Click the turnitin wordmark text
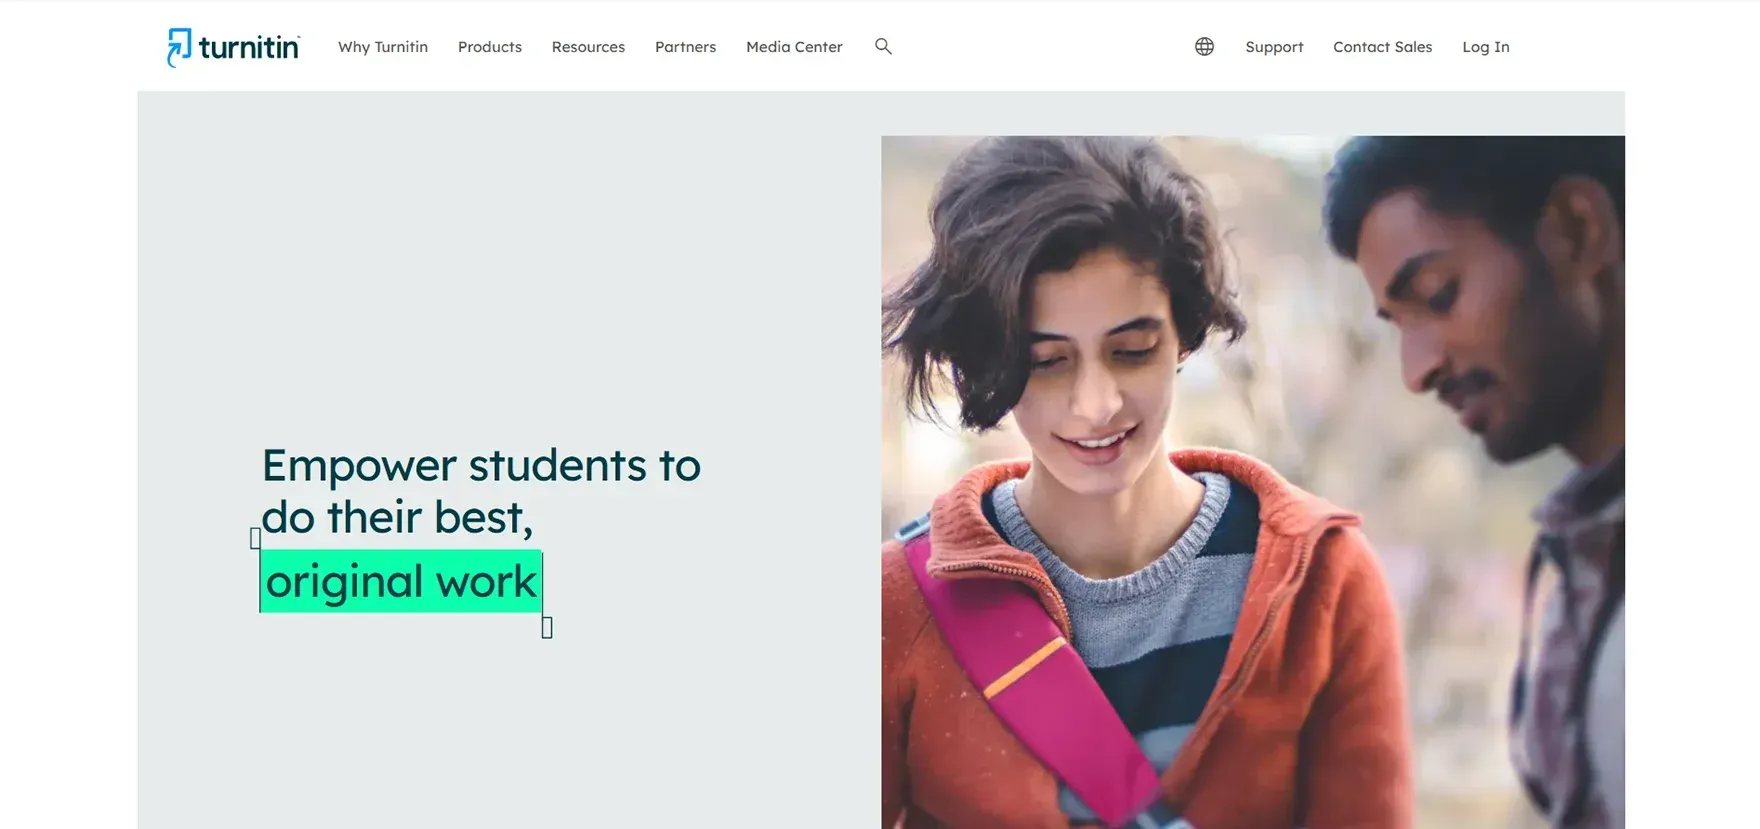Screen dimensions: 1760x829 point(248,48)
